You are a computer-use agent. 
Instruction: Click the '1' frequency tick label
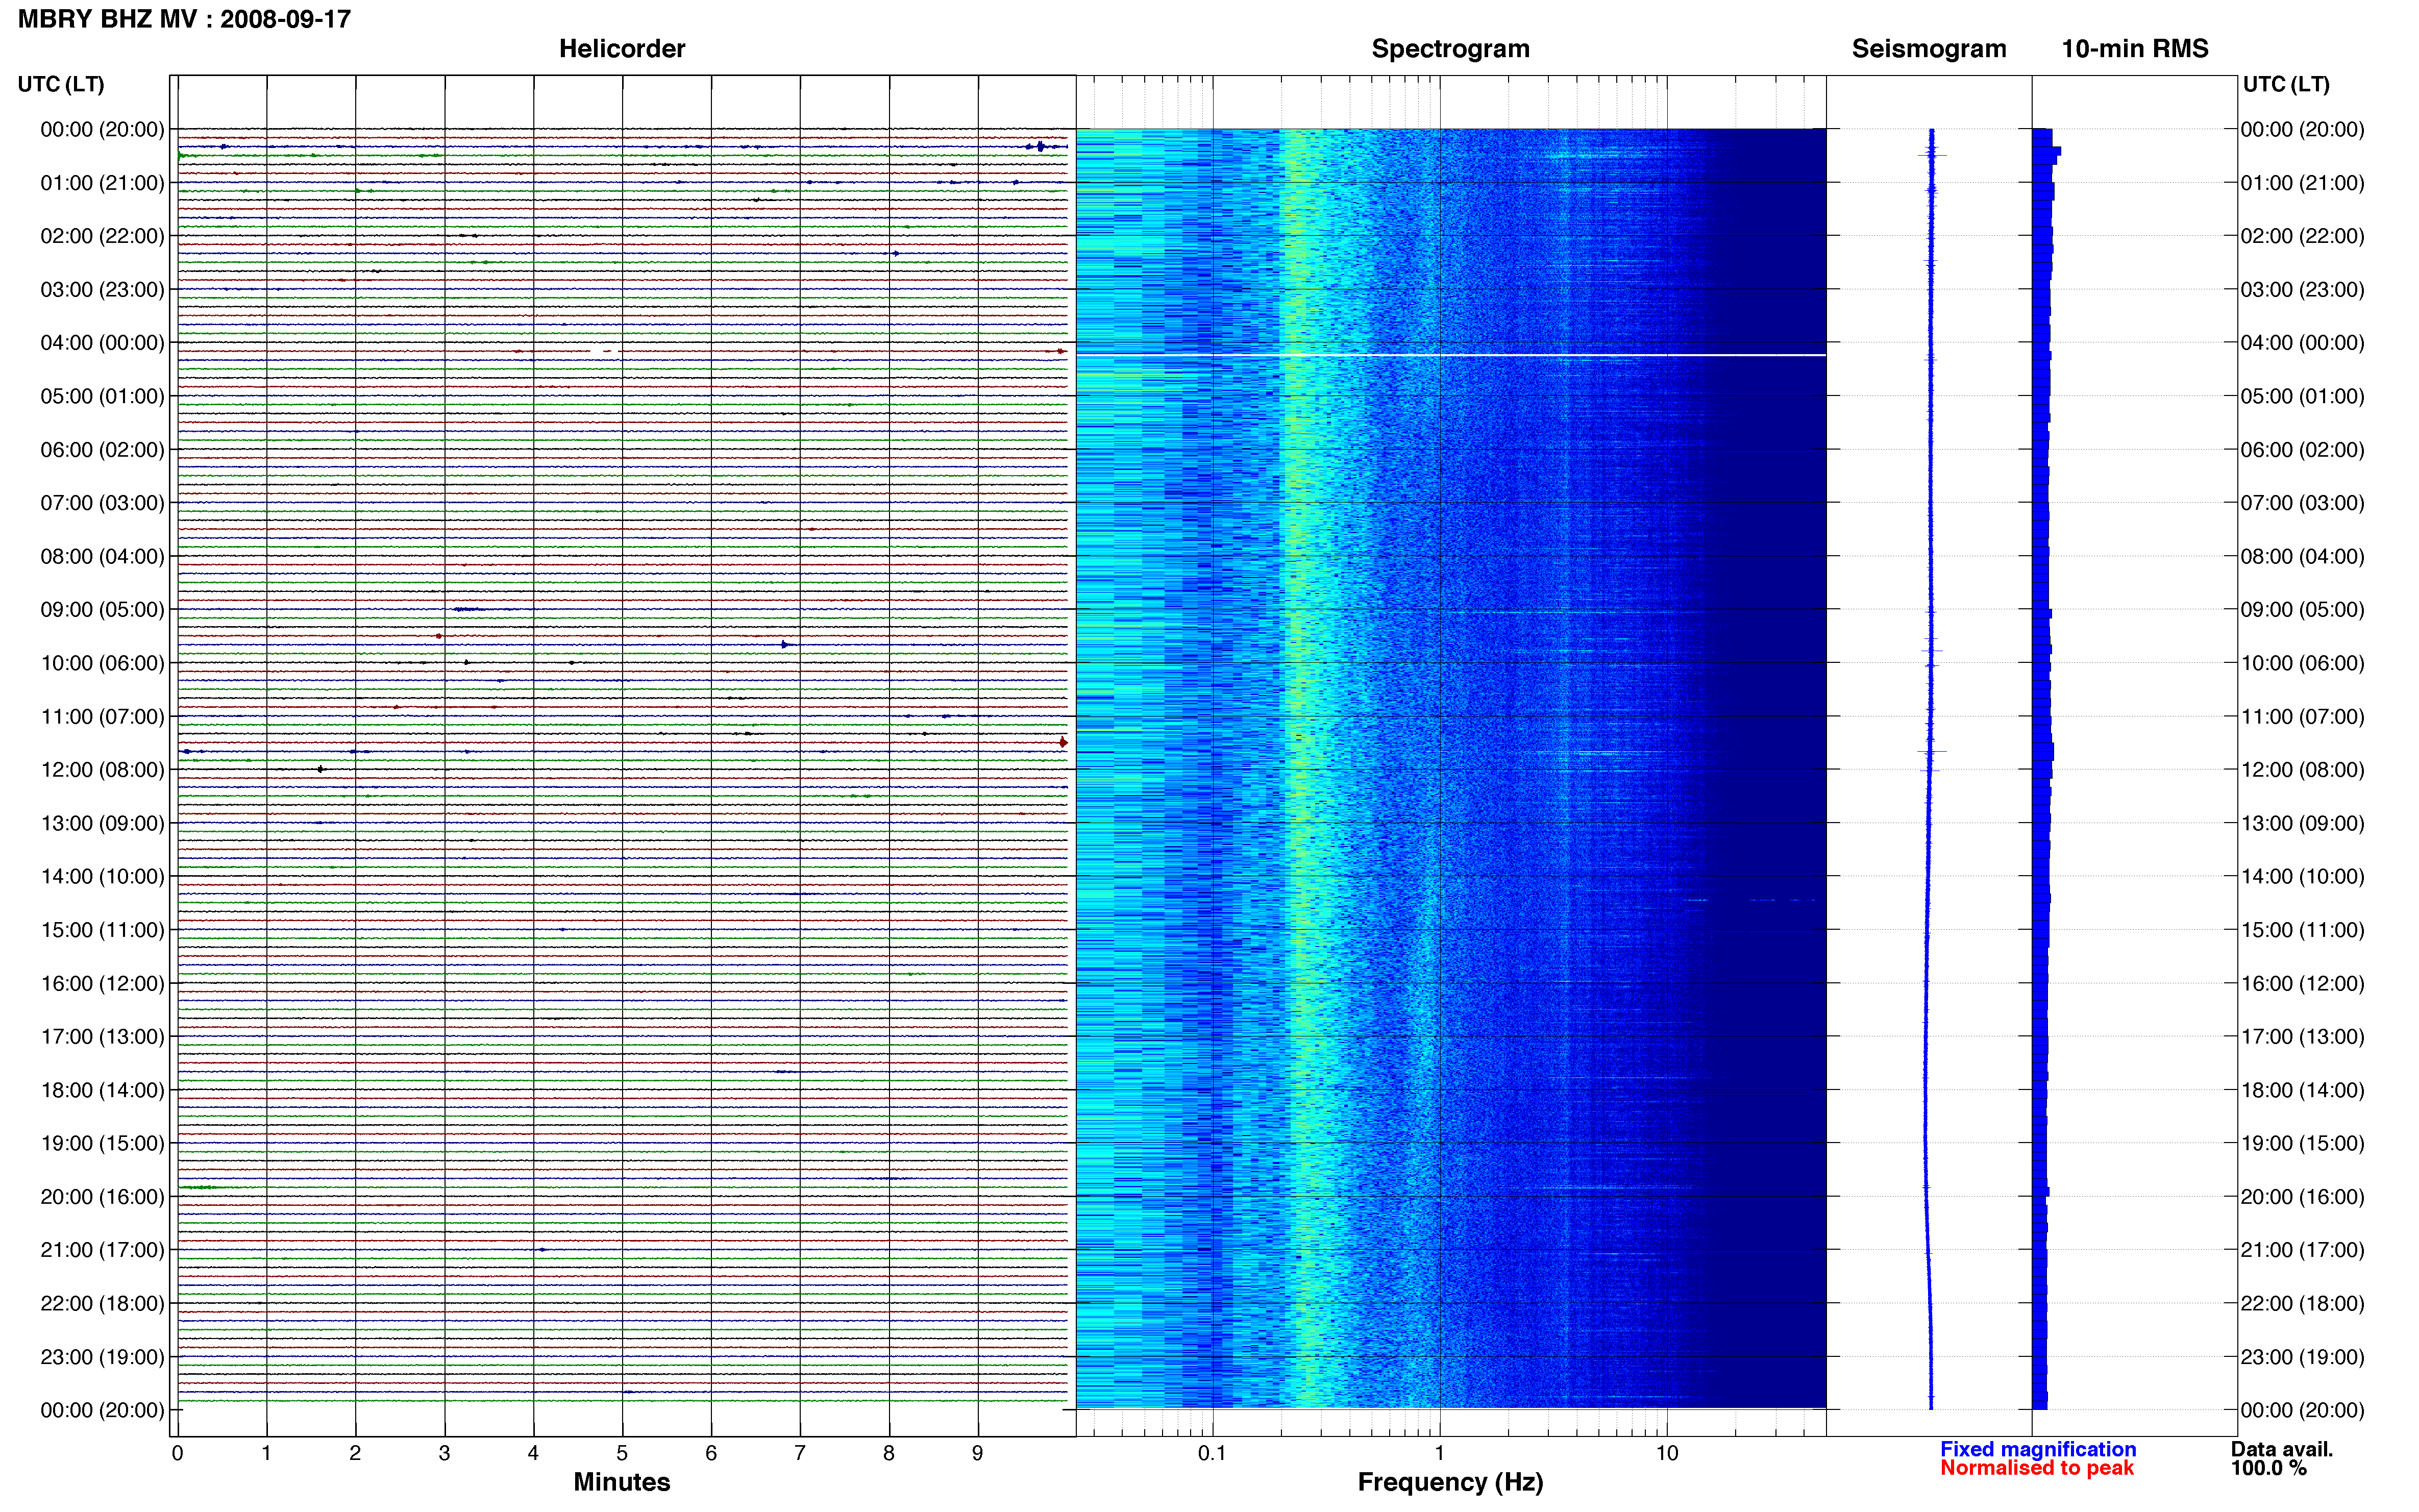point(1439,1453)
